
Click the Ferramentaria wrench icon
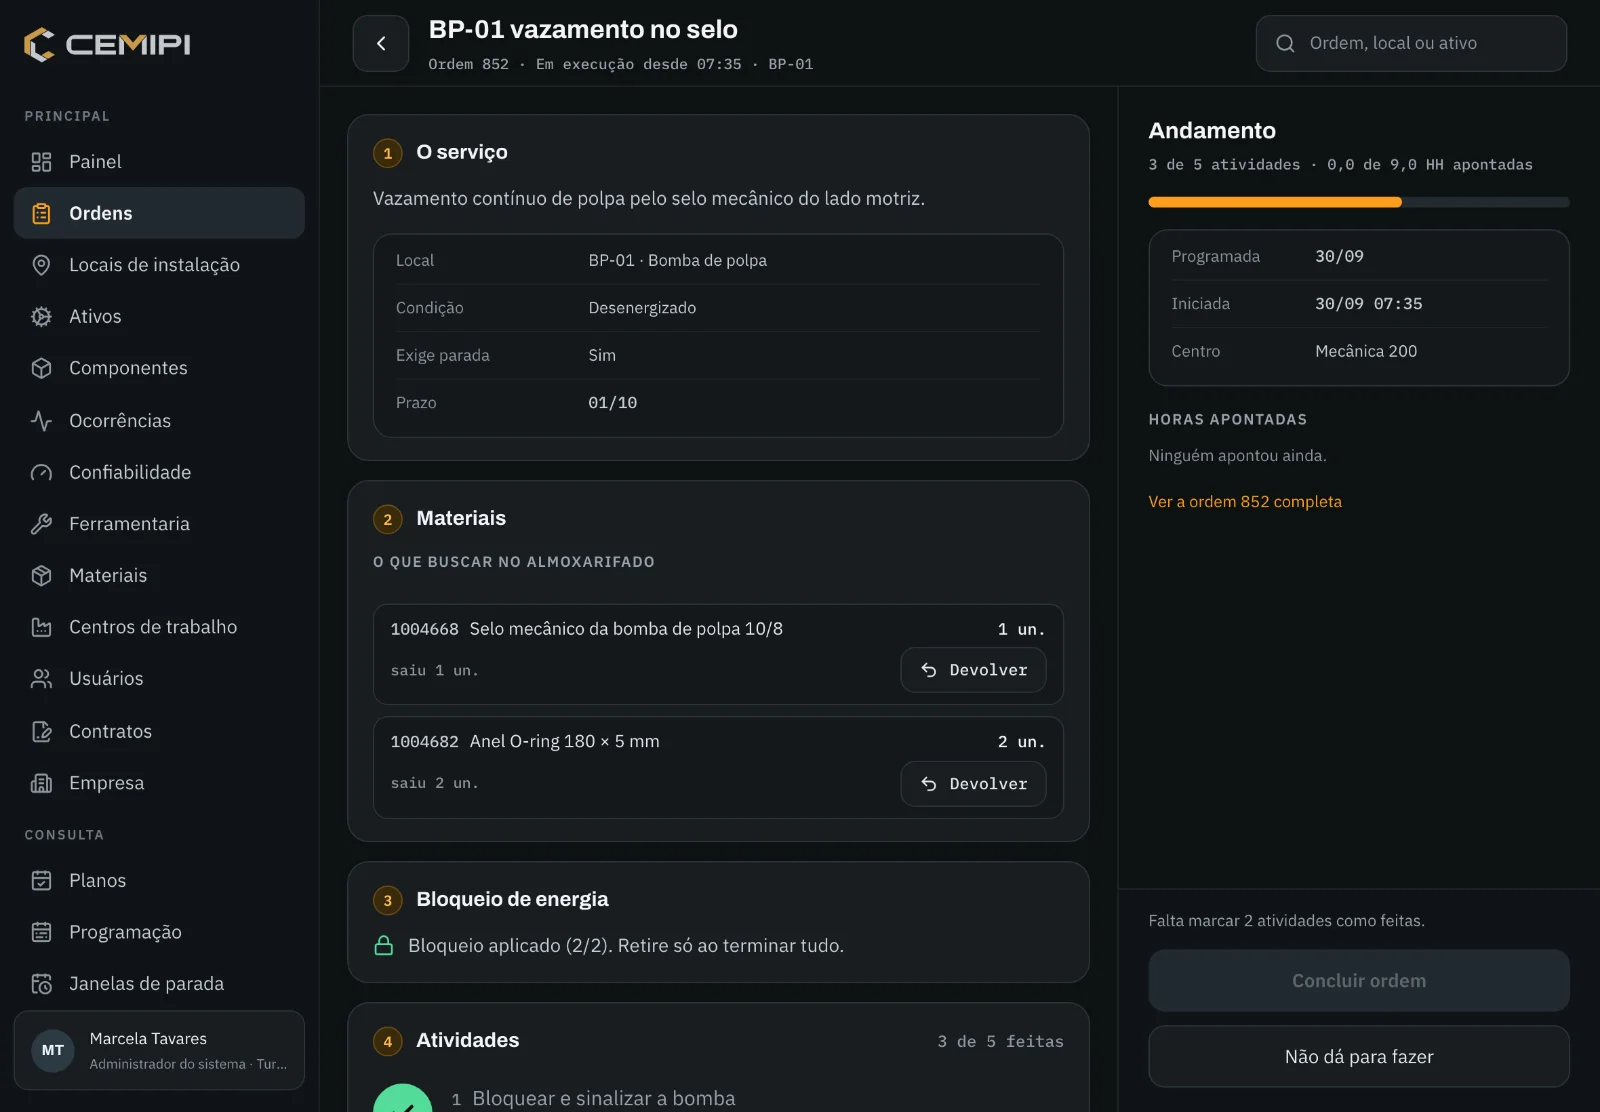41,524
